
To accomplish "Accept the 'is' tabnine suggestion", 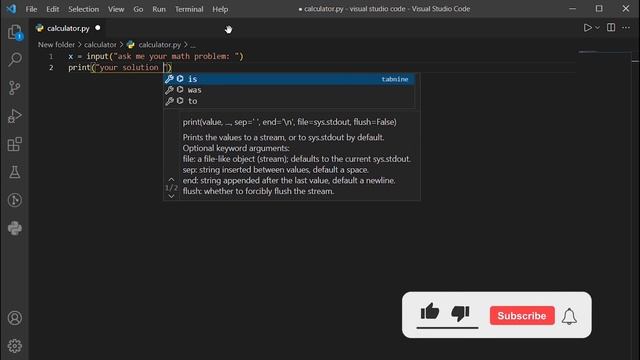I will pos(289,79).
